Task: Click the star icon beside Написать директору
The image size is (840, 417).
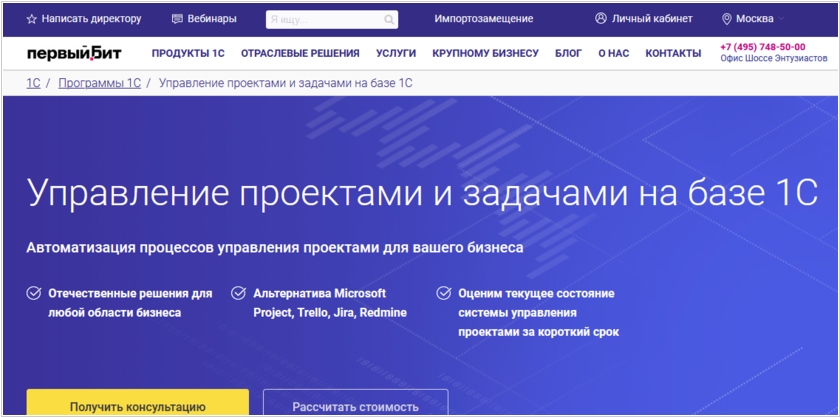Action: [x=32, y=19]
